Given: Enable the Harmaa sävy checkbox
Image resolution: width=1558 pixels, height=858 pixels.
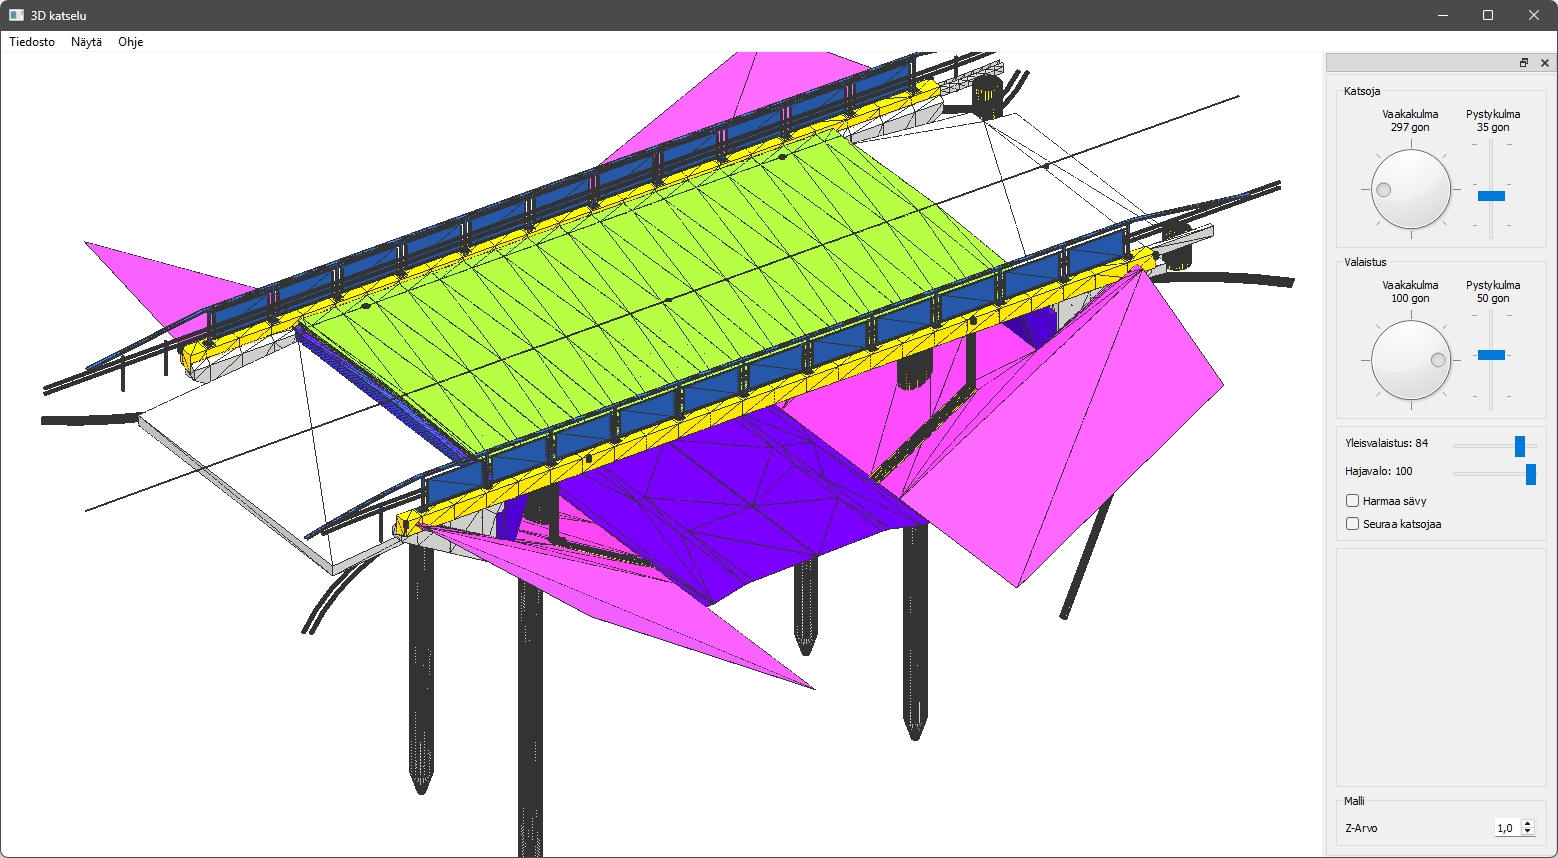Looking at the screenshot, I should click(x=1353, y=501).
